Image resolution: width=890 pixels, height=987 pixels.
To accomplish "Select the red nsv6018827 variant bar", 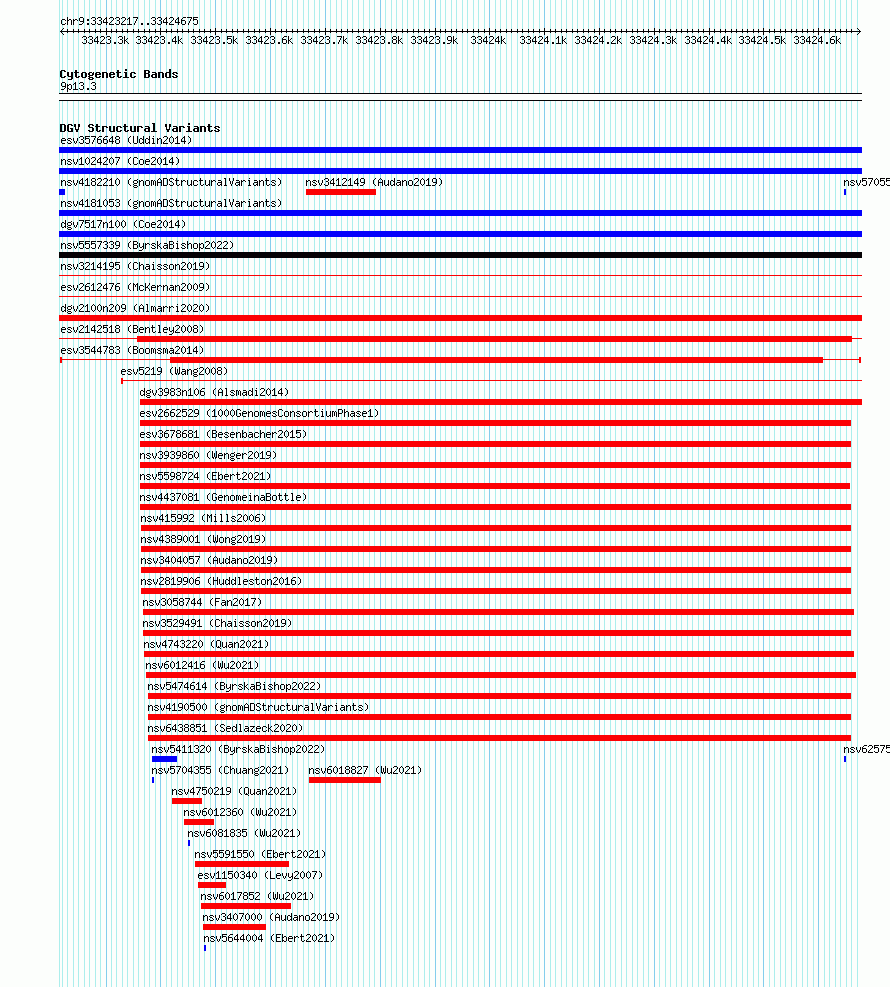I will tap(345, 780).
